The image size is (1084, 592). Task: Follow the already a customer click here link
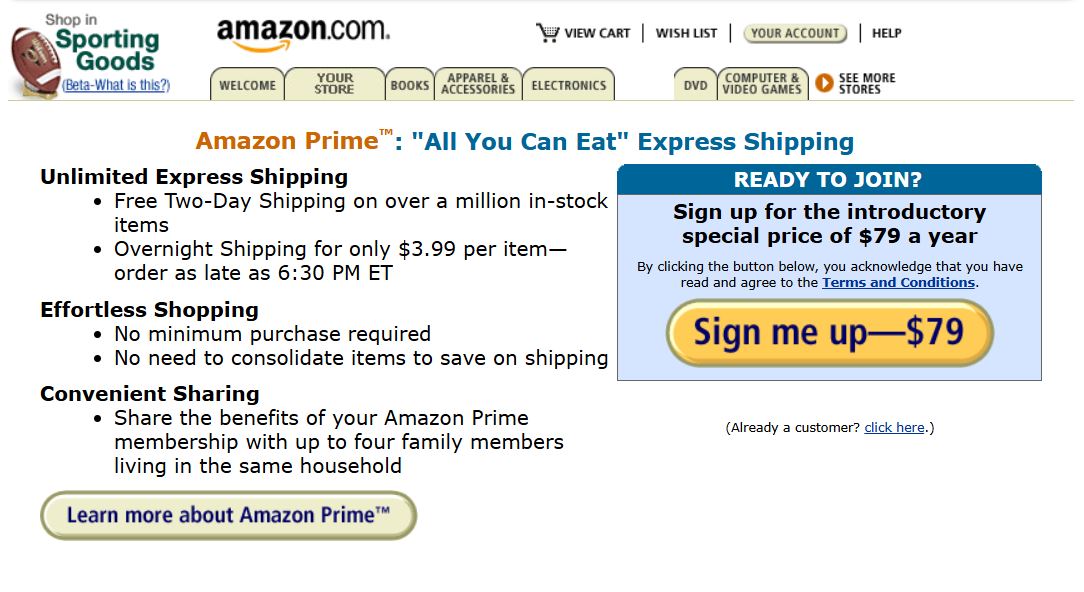tap(894, 427)
